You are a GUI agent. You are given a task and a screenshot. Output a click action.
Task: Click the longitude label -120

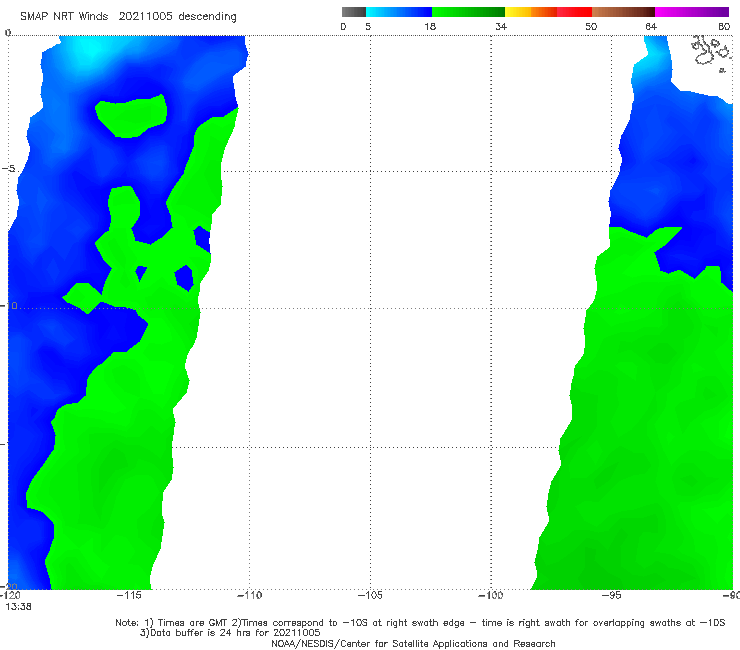(x=10, y=595)
